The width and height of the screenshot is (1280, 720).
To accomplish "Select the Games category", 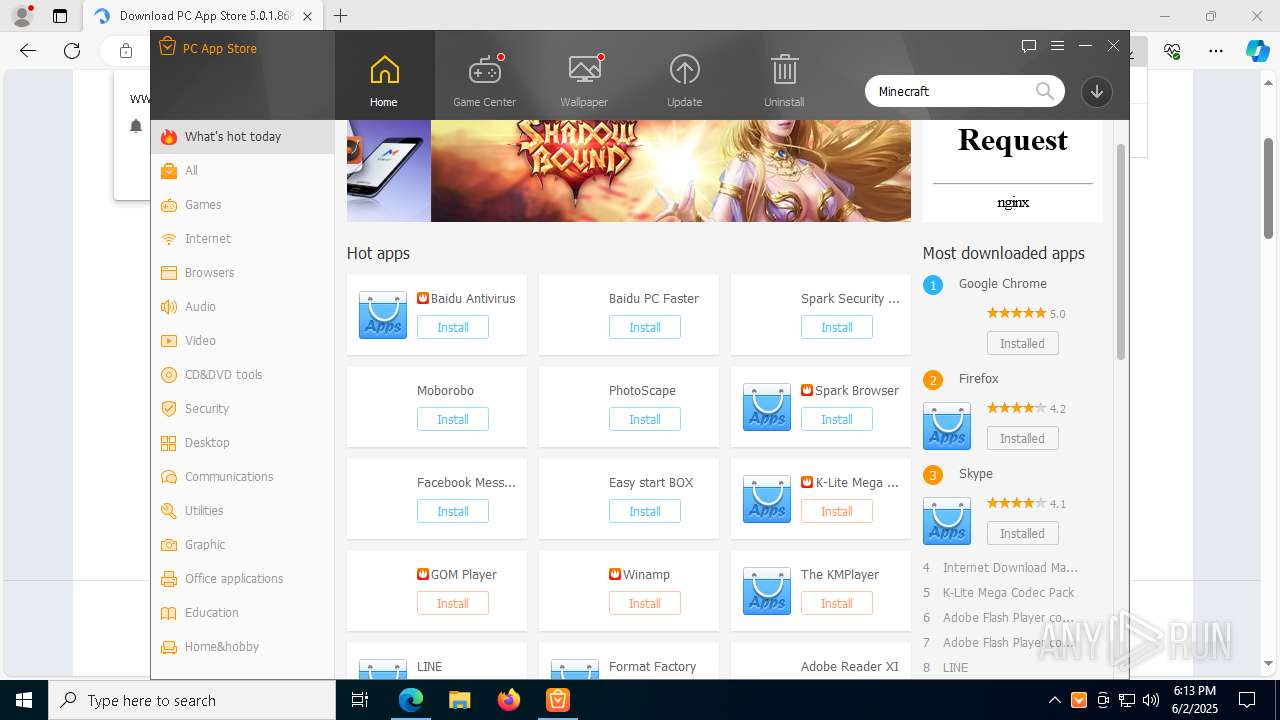I will [243, 205].
